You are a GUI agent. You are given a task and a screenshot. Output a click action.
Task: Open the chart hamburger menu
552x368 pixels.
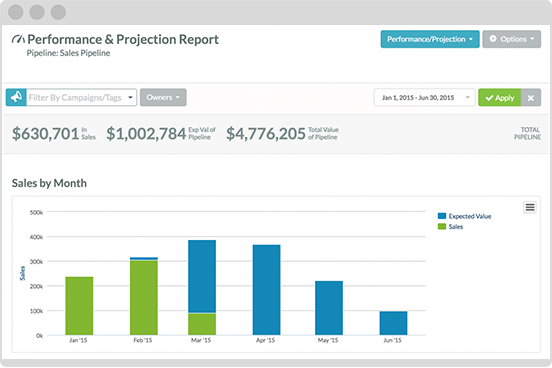click(530, 207)
